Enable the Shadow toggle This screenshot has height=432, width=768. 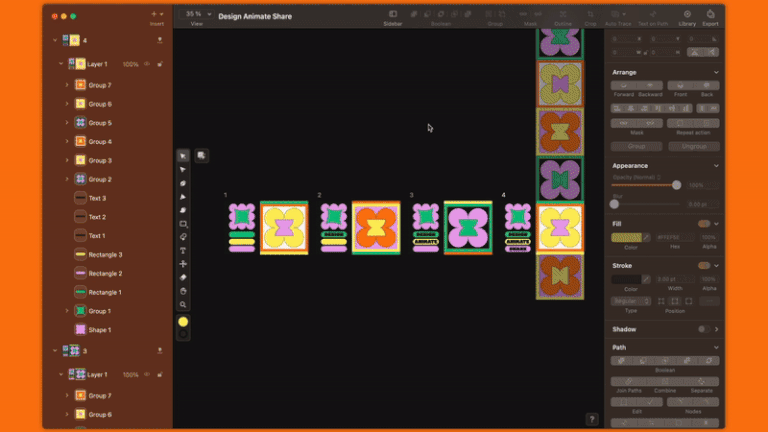tap(704, 329)
